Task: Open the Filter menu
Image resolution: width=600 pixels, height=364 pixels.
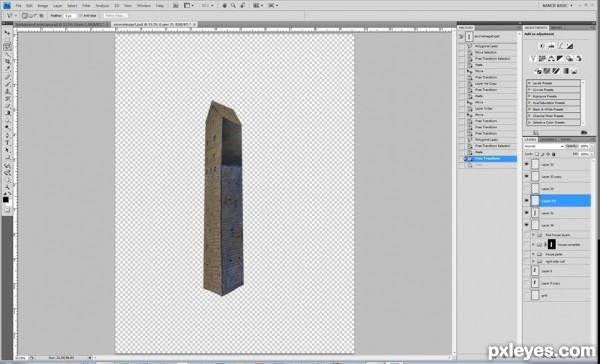Action: [x=86, y=6]
